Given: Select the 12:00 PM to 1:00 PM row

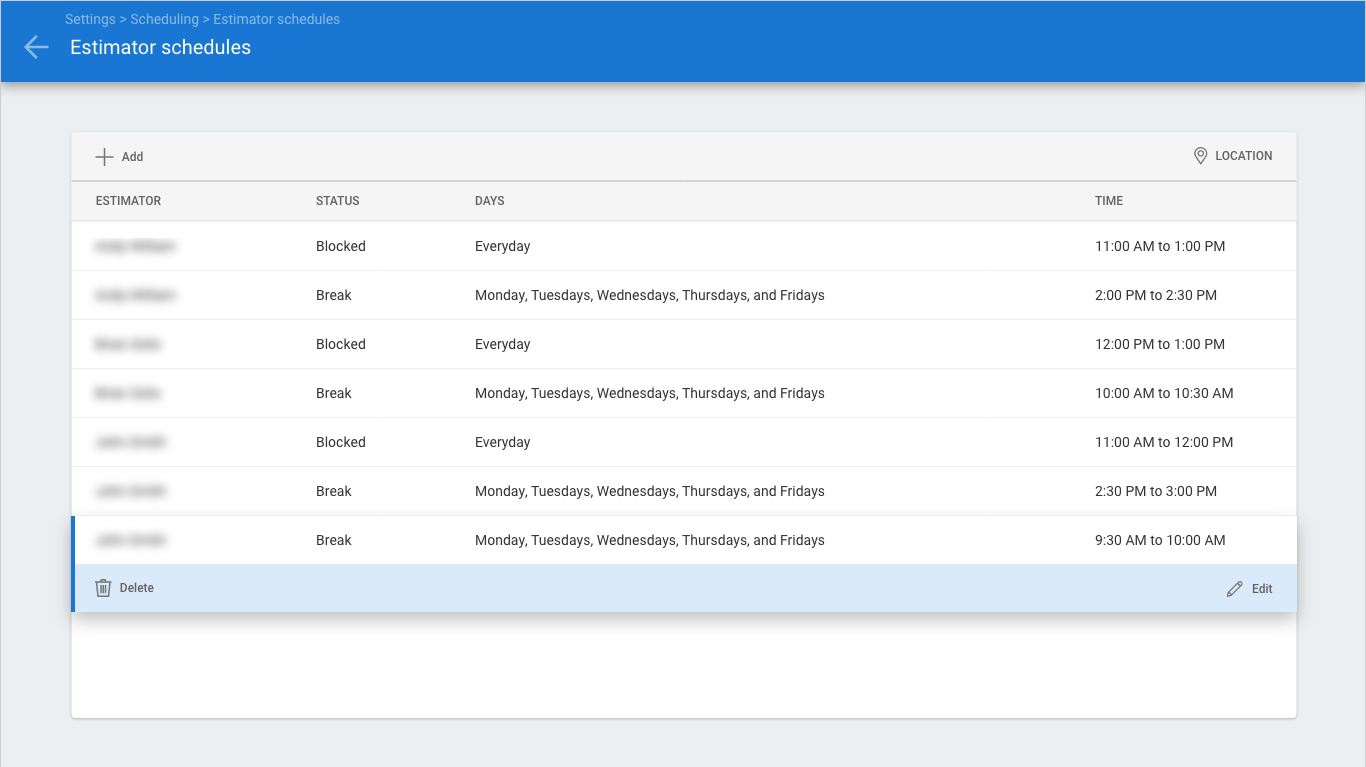Looking at the screenshot, I should tap(684, 344).
